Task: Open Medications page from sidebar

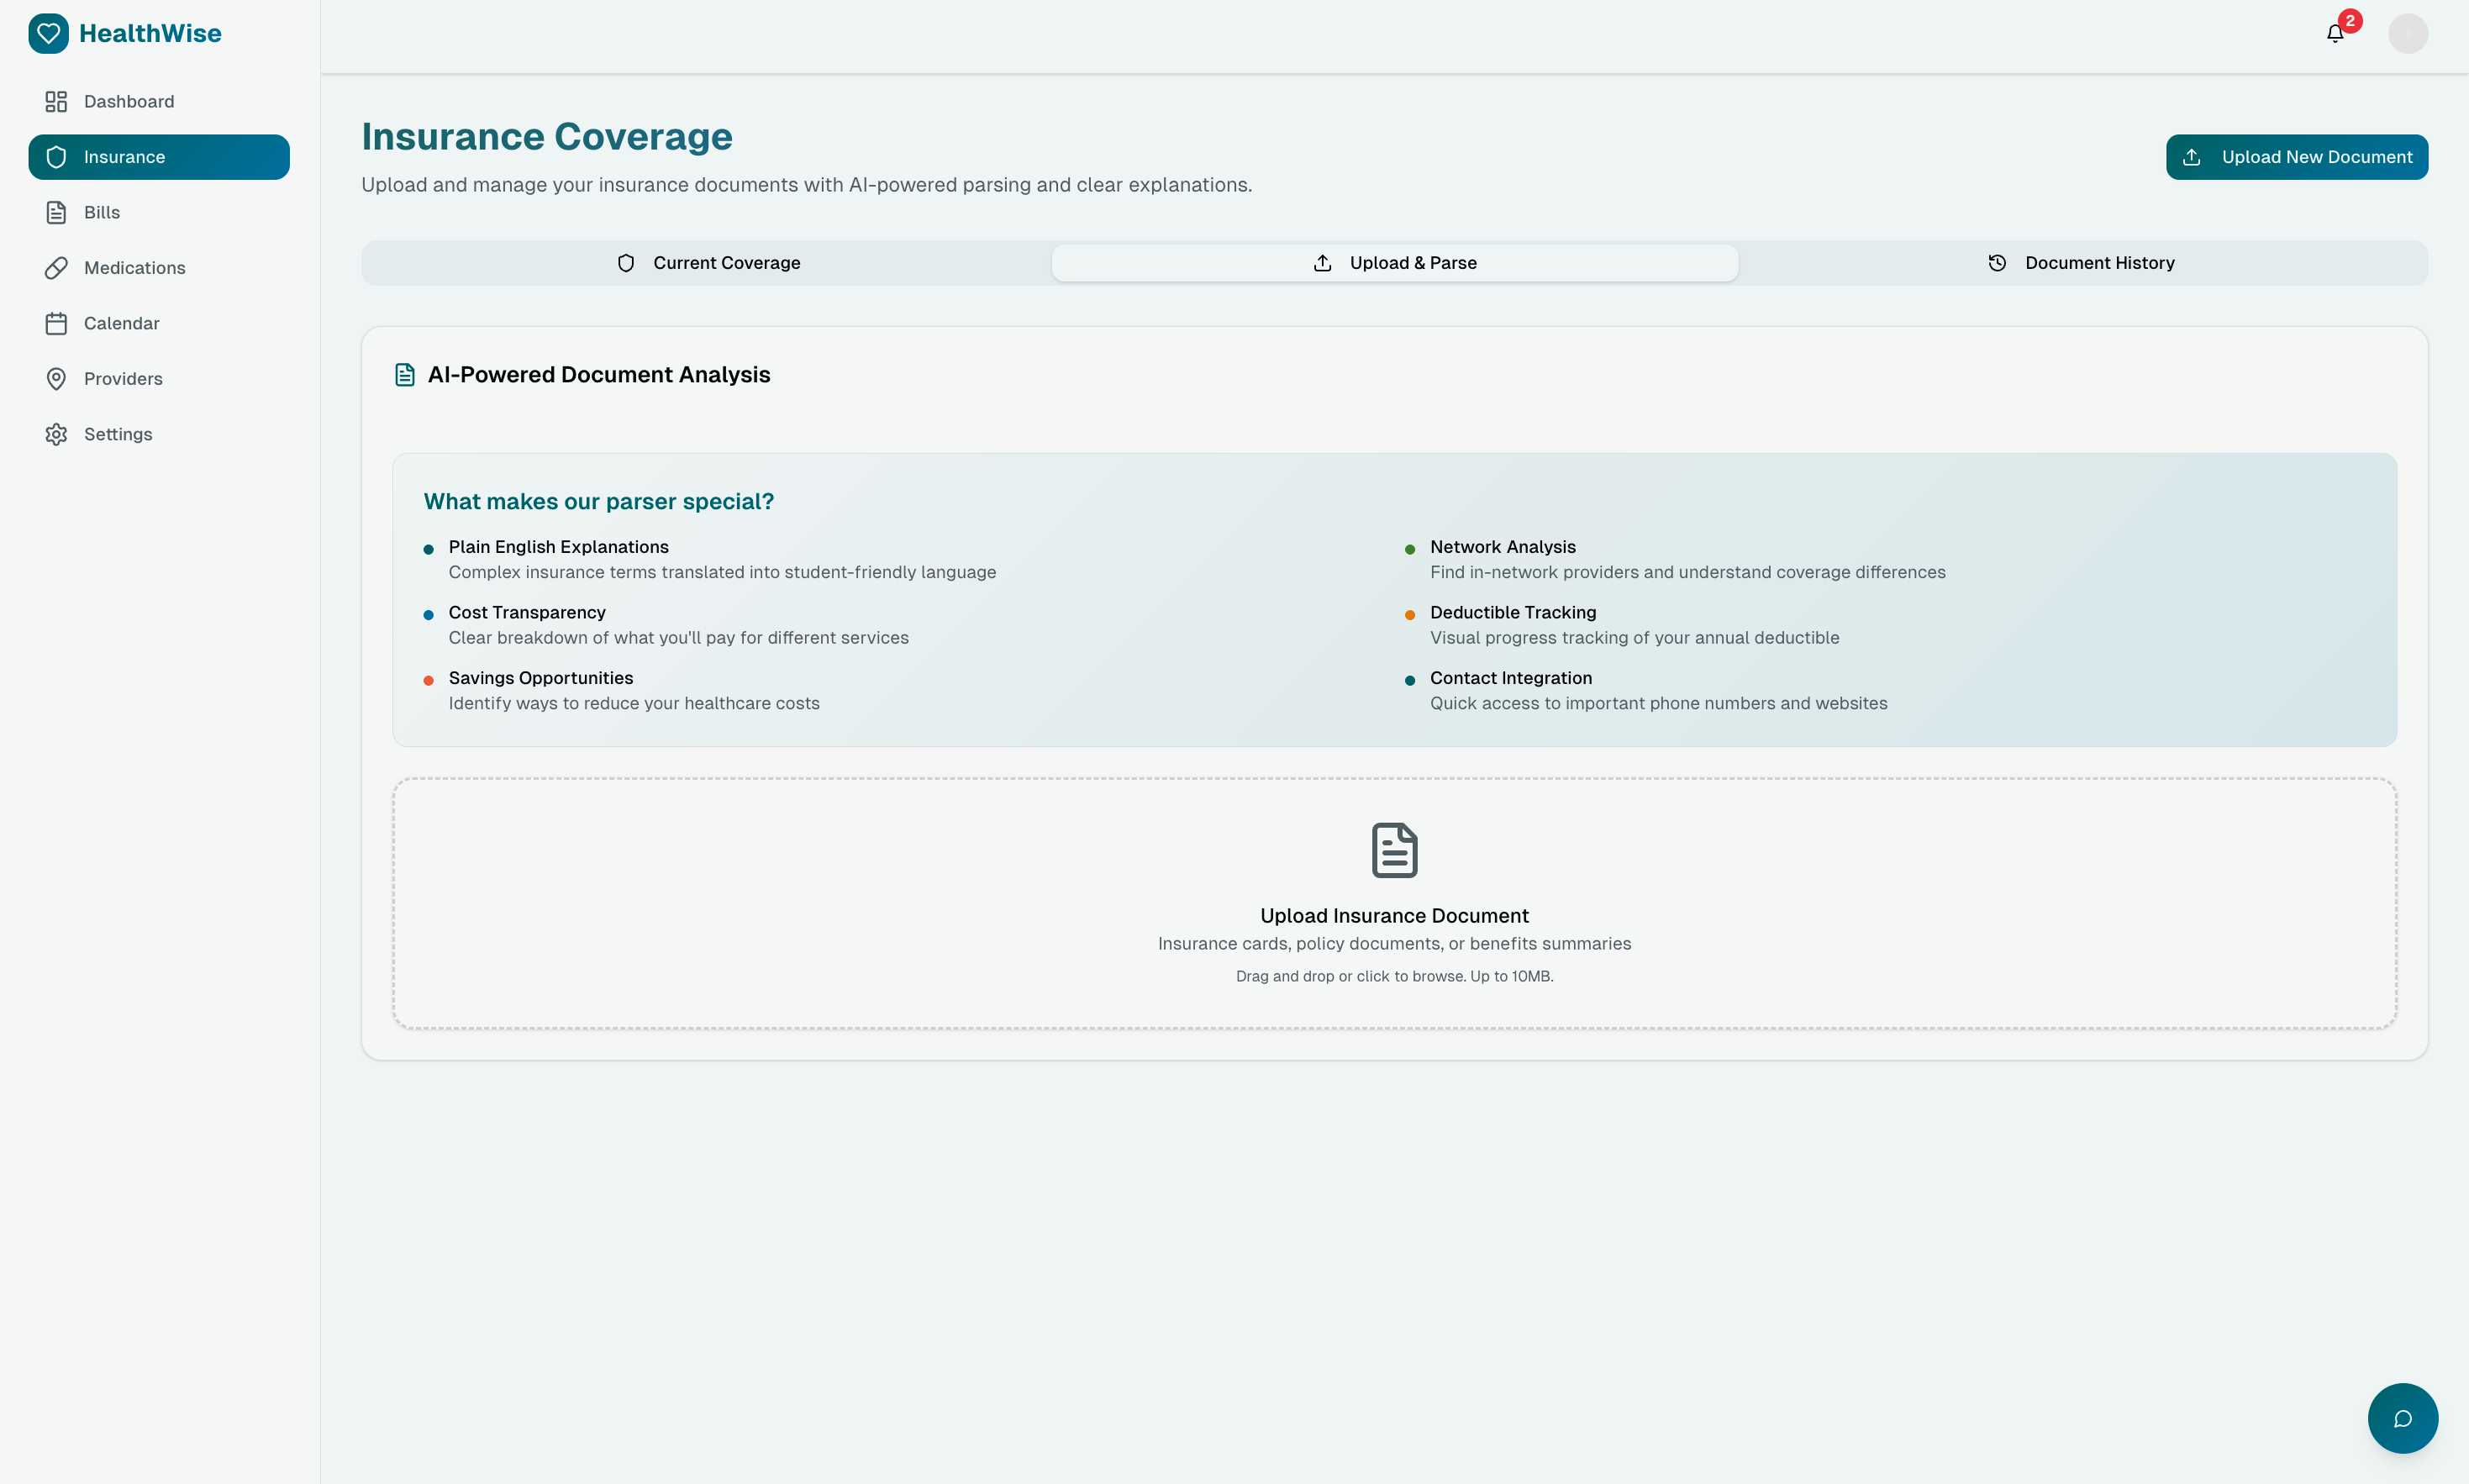Action: (135, 268)
